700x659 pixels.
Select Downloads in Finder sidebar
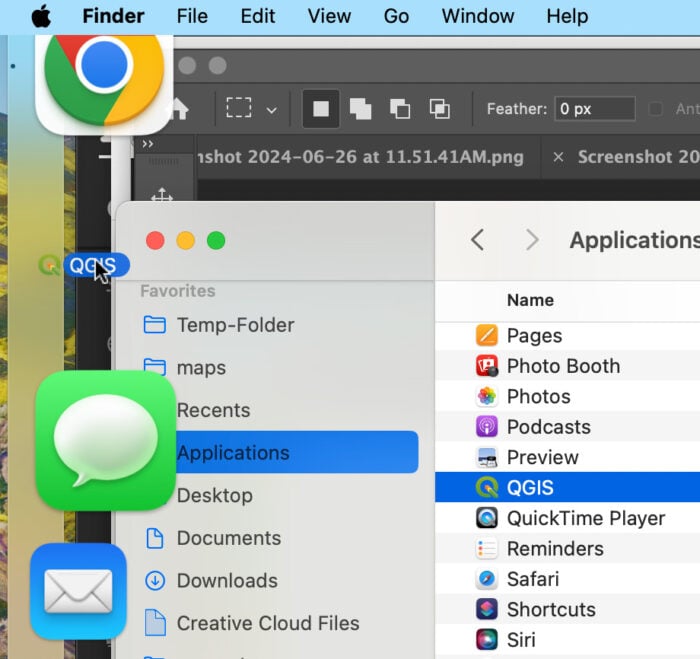[x=211, y=581]
